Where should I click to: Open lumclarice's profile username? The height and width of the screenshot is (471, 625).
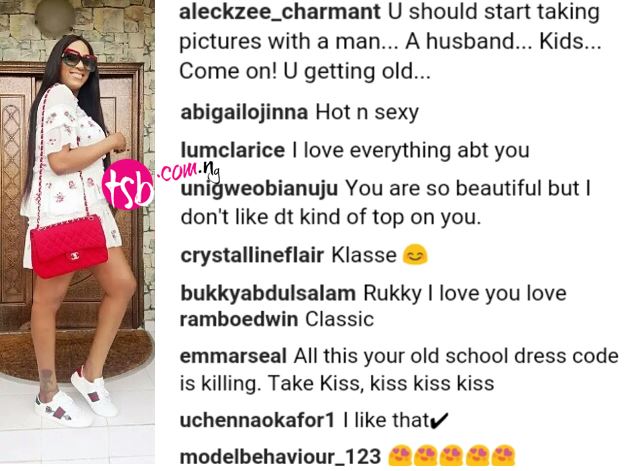pyautogui.click(x=233, y=150)
